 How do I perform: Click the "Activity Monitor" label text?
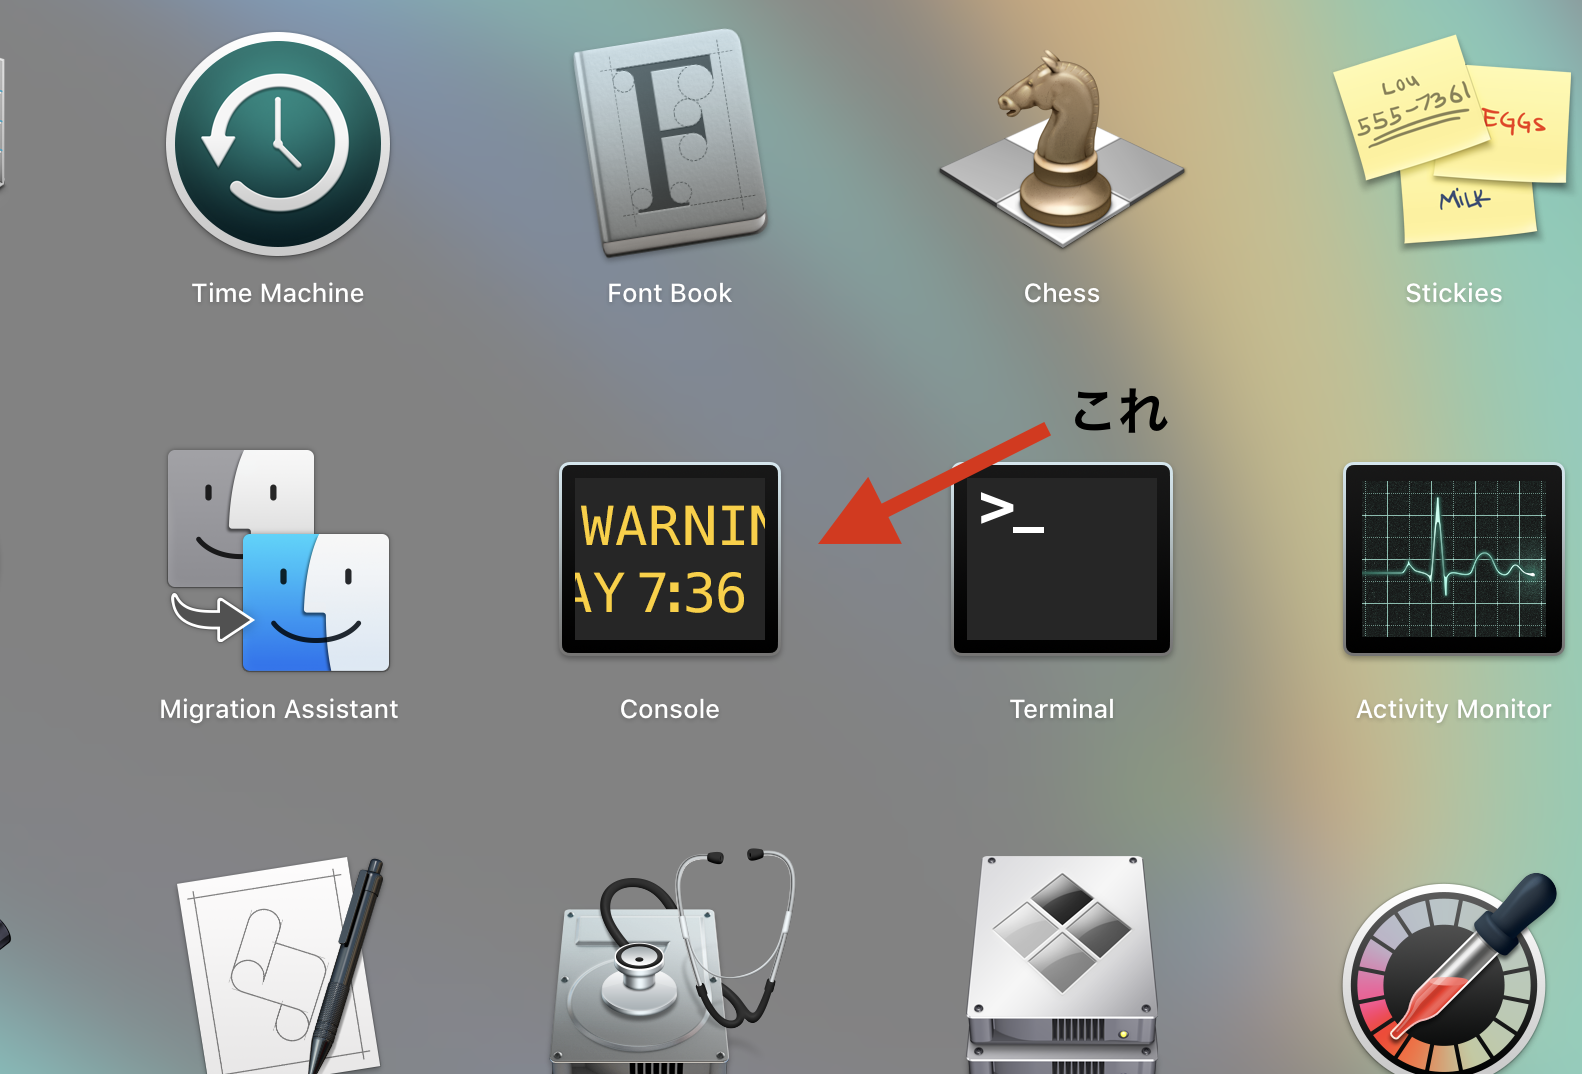1454,709
